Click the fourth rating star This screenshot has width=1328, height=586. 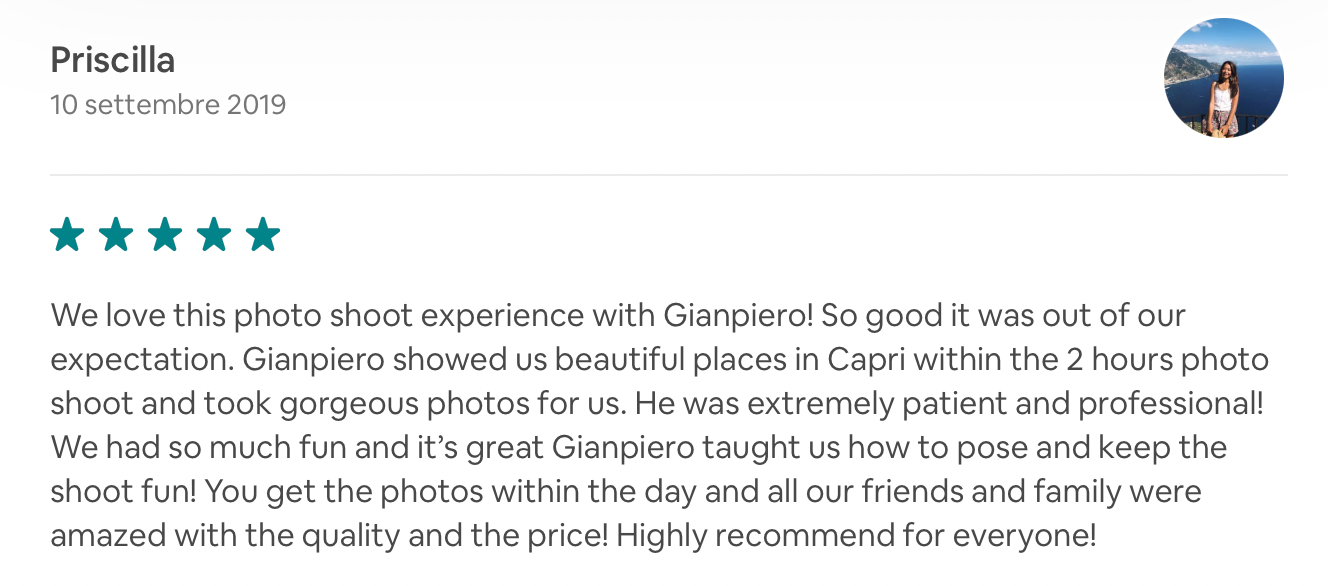[214, 235]
